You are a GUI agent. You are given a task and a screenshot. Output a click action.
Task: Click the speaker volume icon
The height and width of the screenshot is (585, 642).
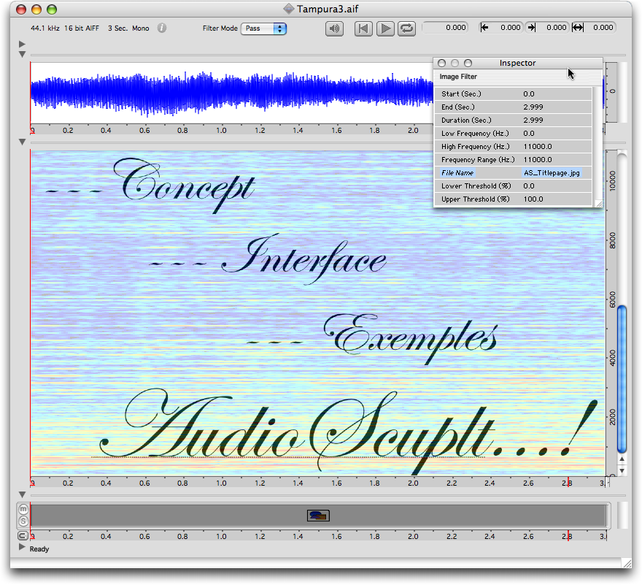[335, 29]
